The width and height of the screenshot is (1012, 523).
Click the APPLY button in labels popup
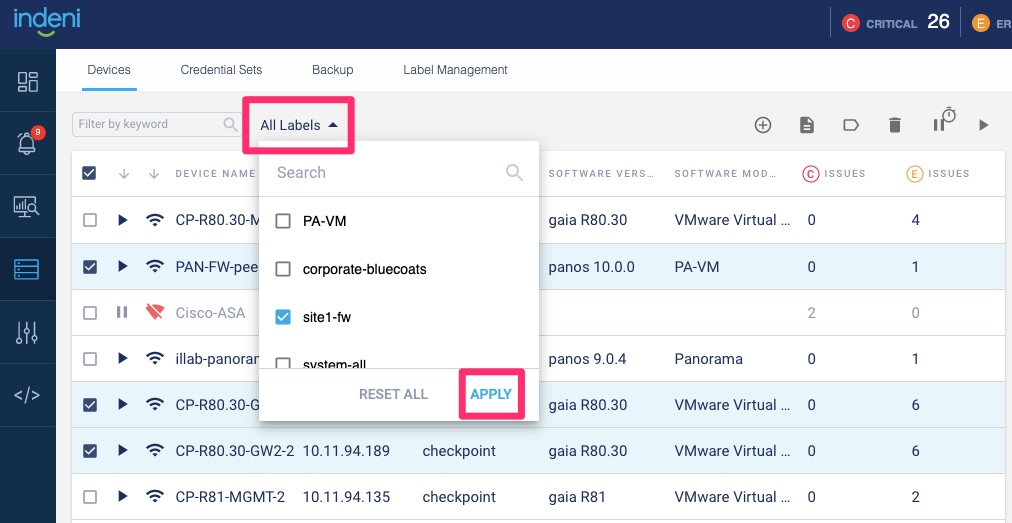pyautogui.click(x=491, y=394)
